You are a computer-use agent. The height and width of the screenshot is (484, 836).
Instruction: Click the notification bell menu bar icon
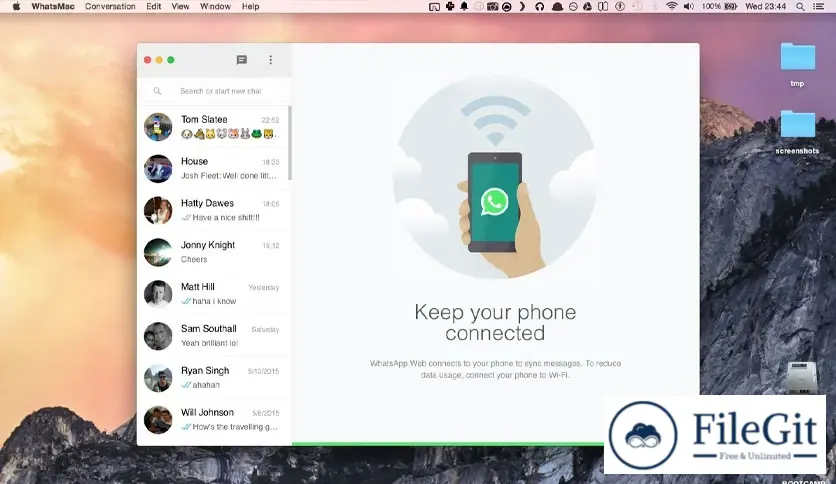pos(464,6)
